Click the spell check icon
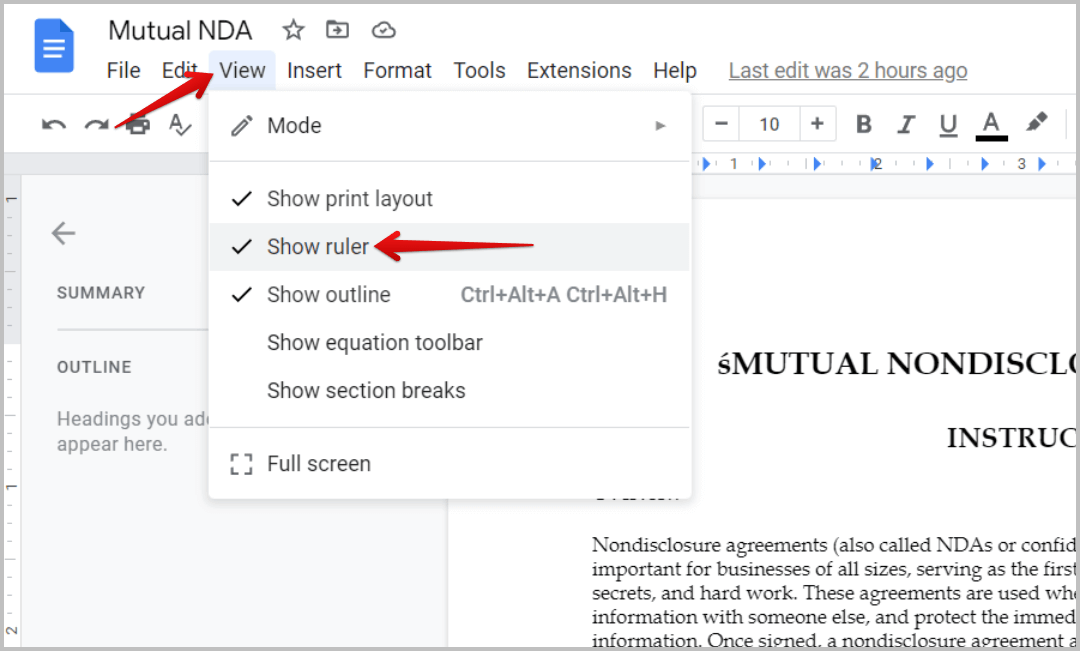1080x651 pixels. [x=180, y=125]
